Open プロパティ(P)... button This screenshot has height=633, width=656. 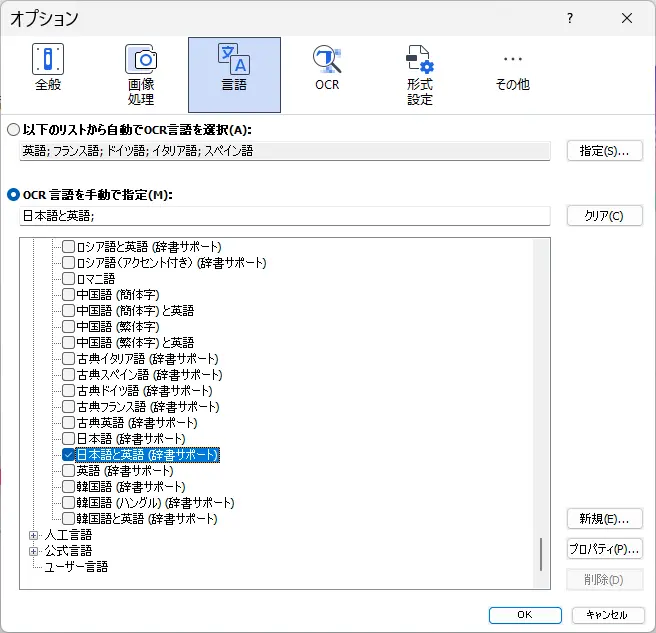(605, 549)
